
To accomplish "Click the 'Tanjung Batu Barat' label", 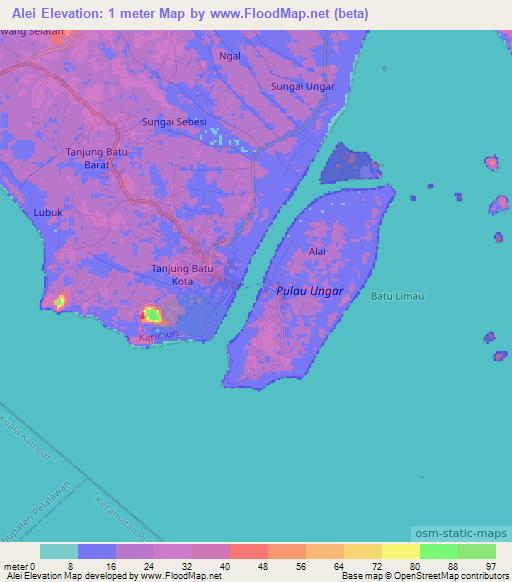I will [x=97, y=158].
